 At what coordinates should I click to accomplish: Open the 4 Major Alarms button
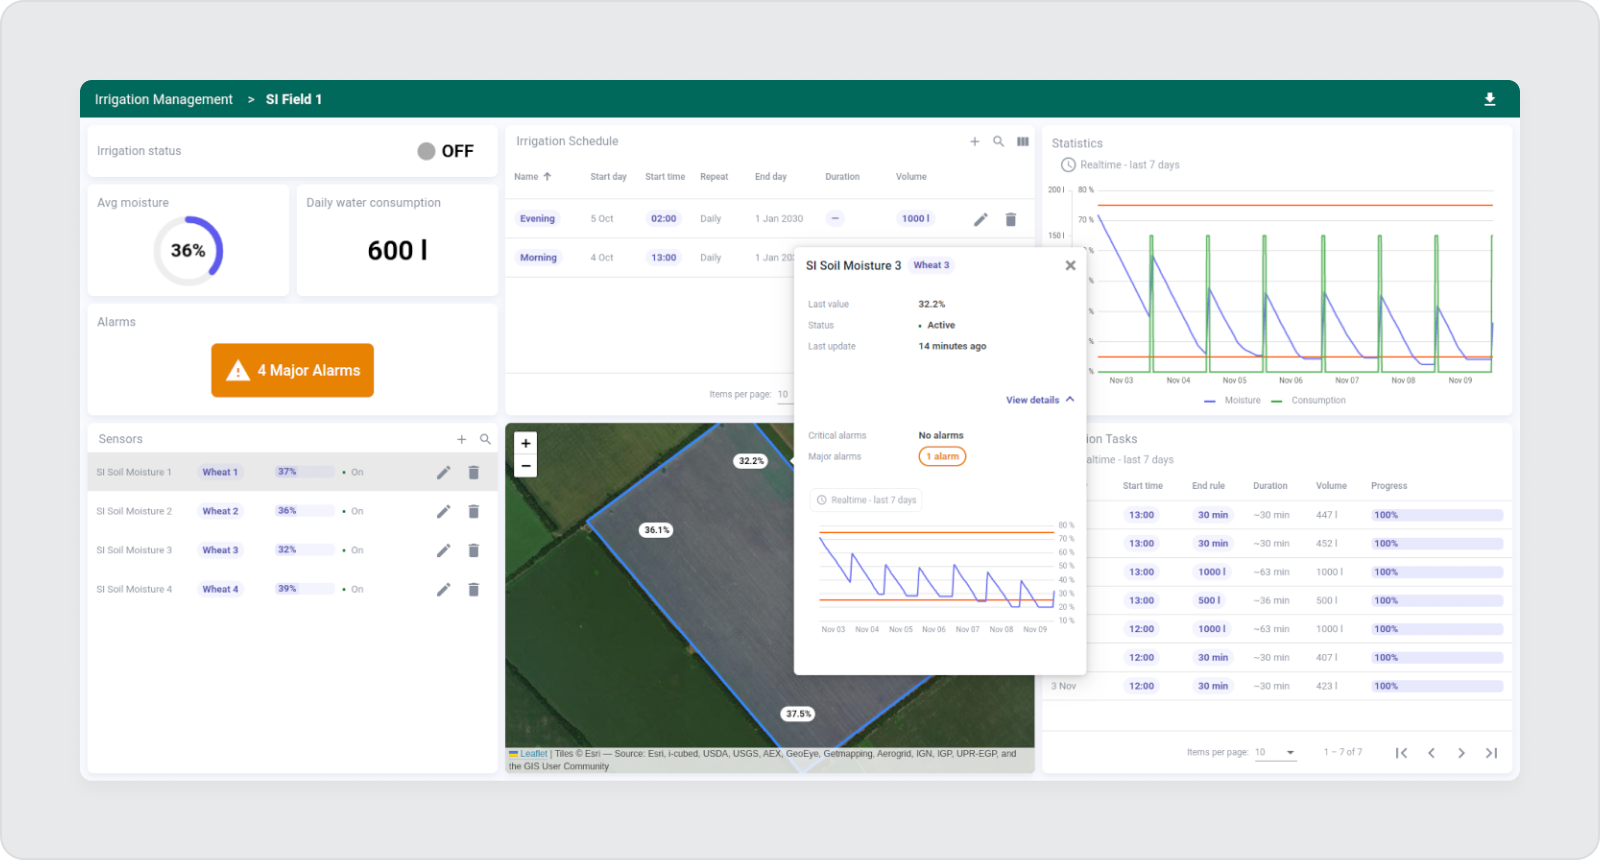(x=292, y=371)
